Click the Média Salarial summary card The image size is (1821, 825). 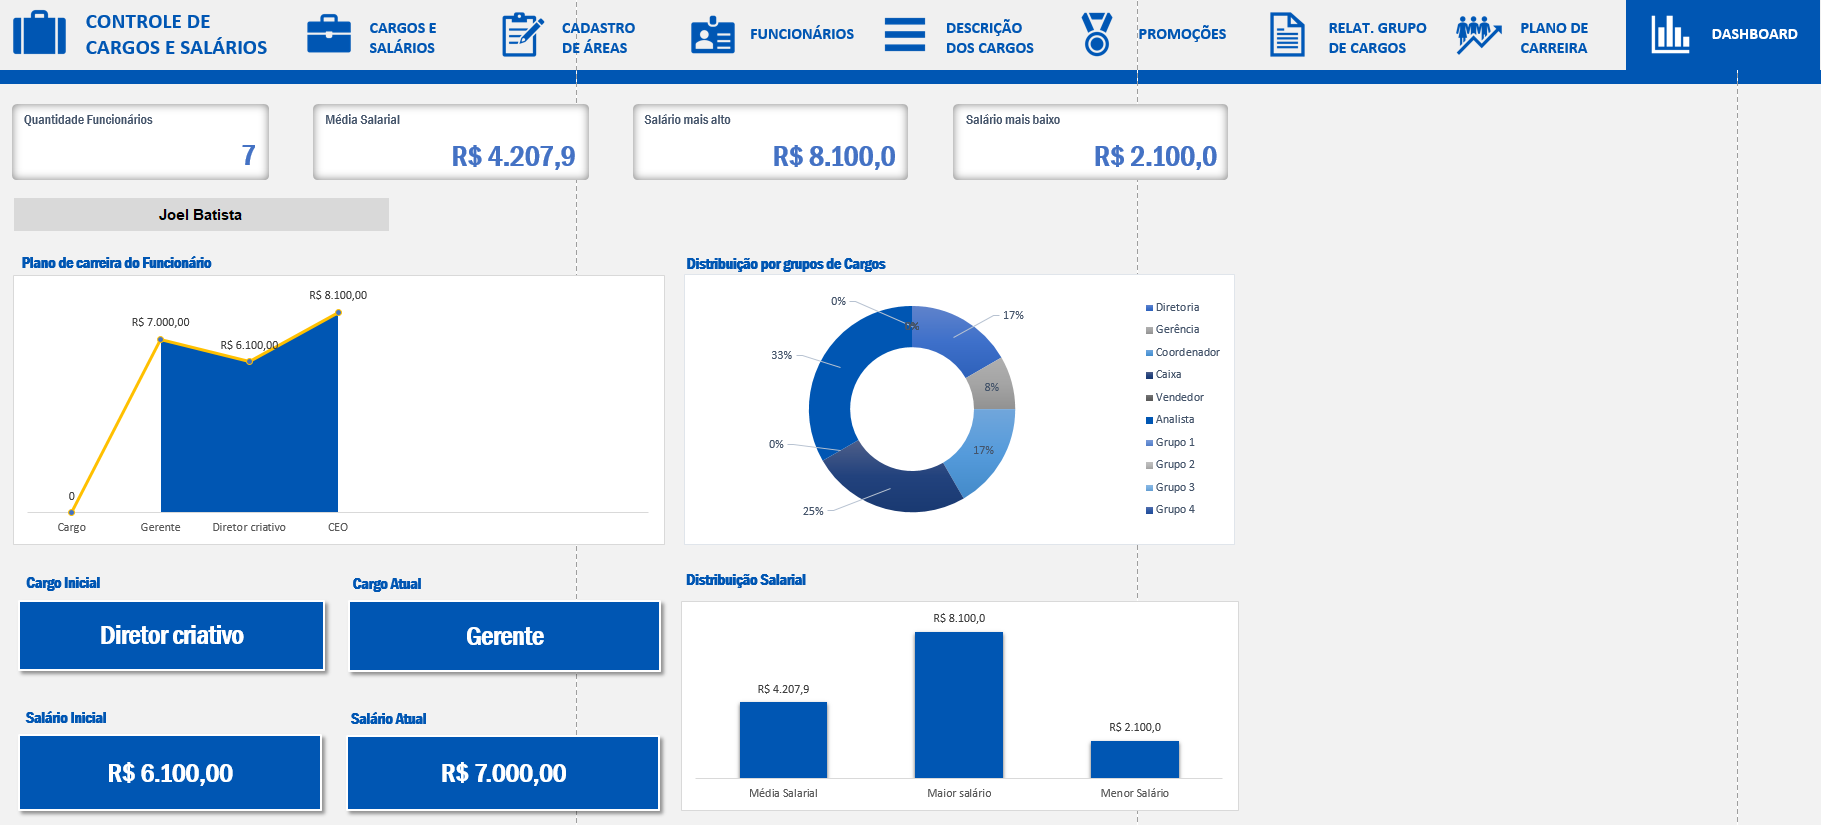(450, 142)
